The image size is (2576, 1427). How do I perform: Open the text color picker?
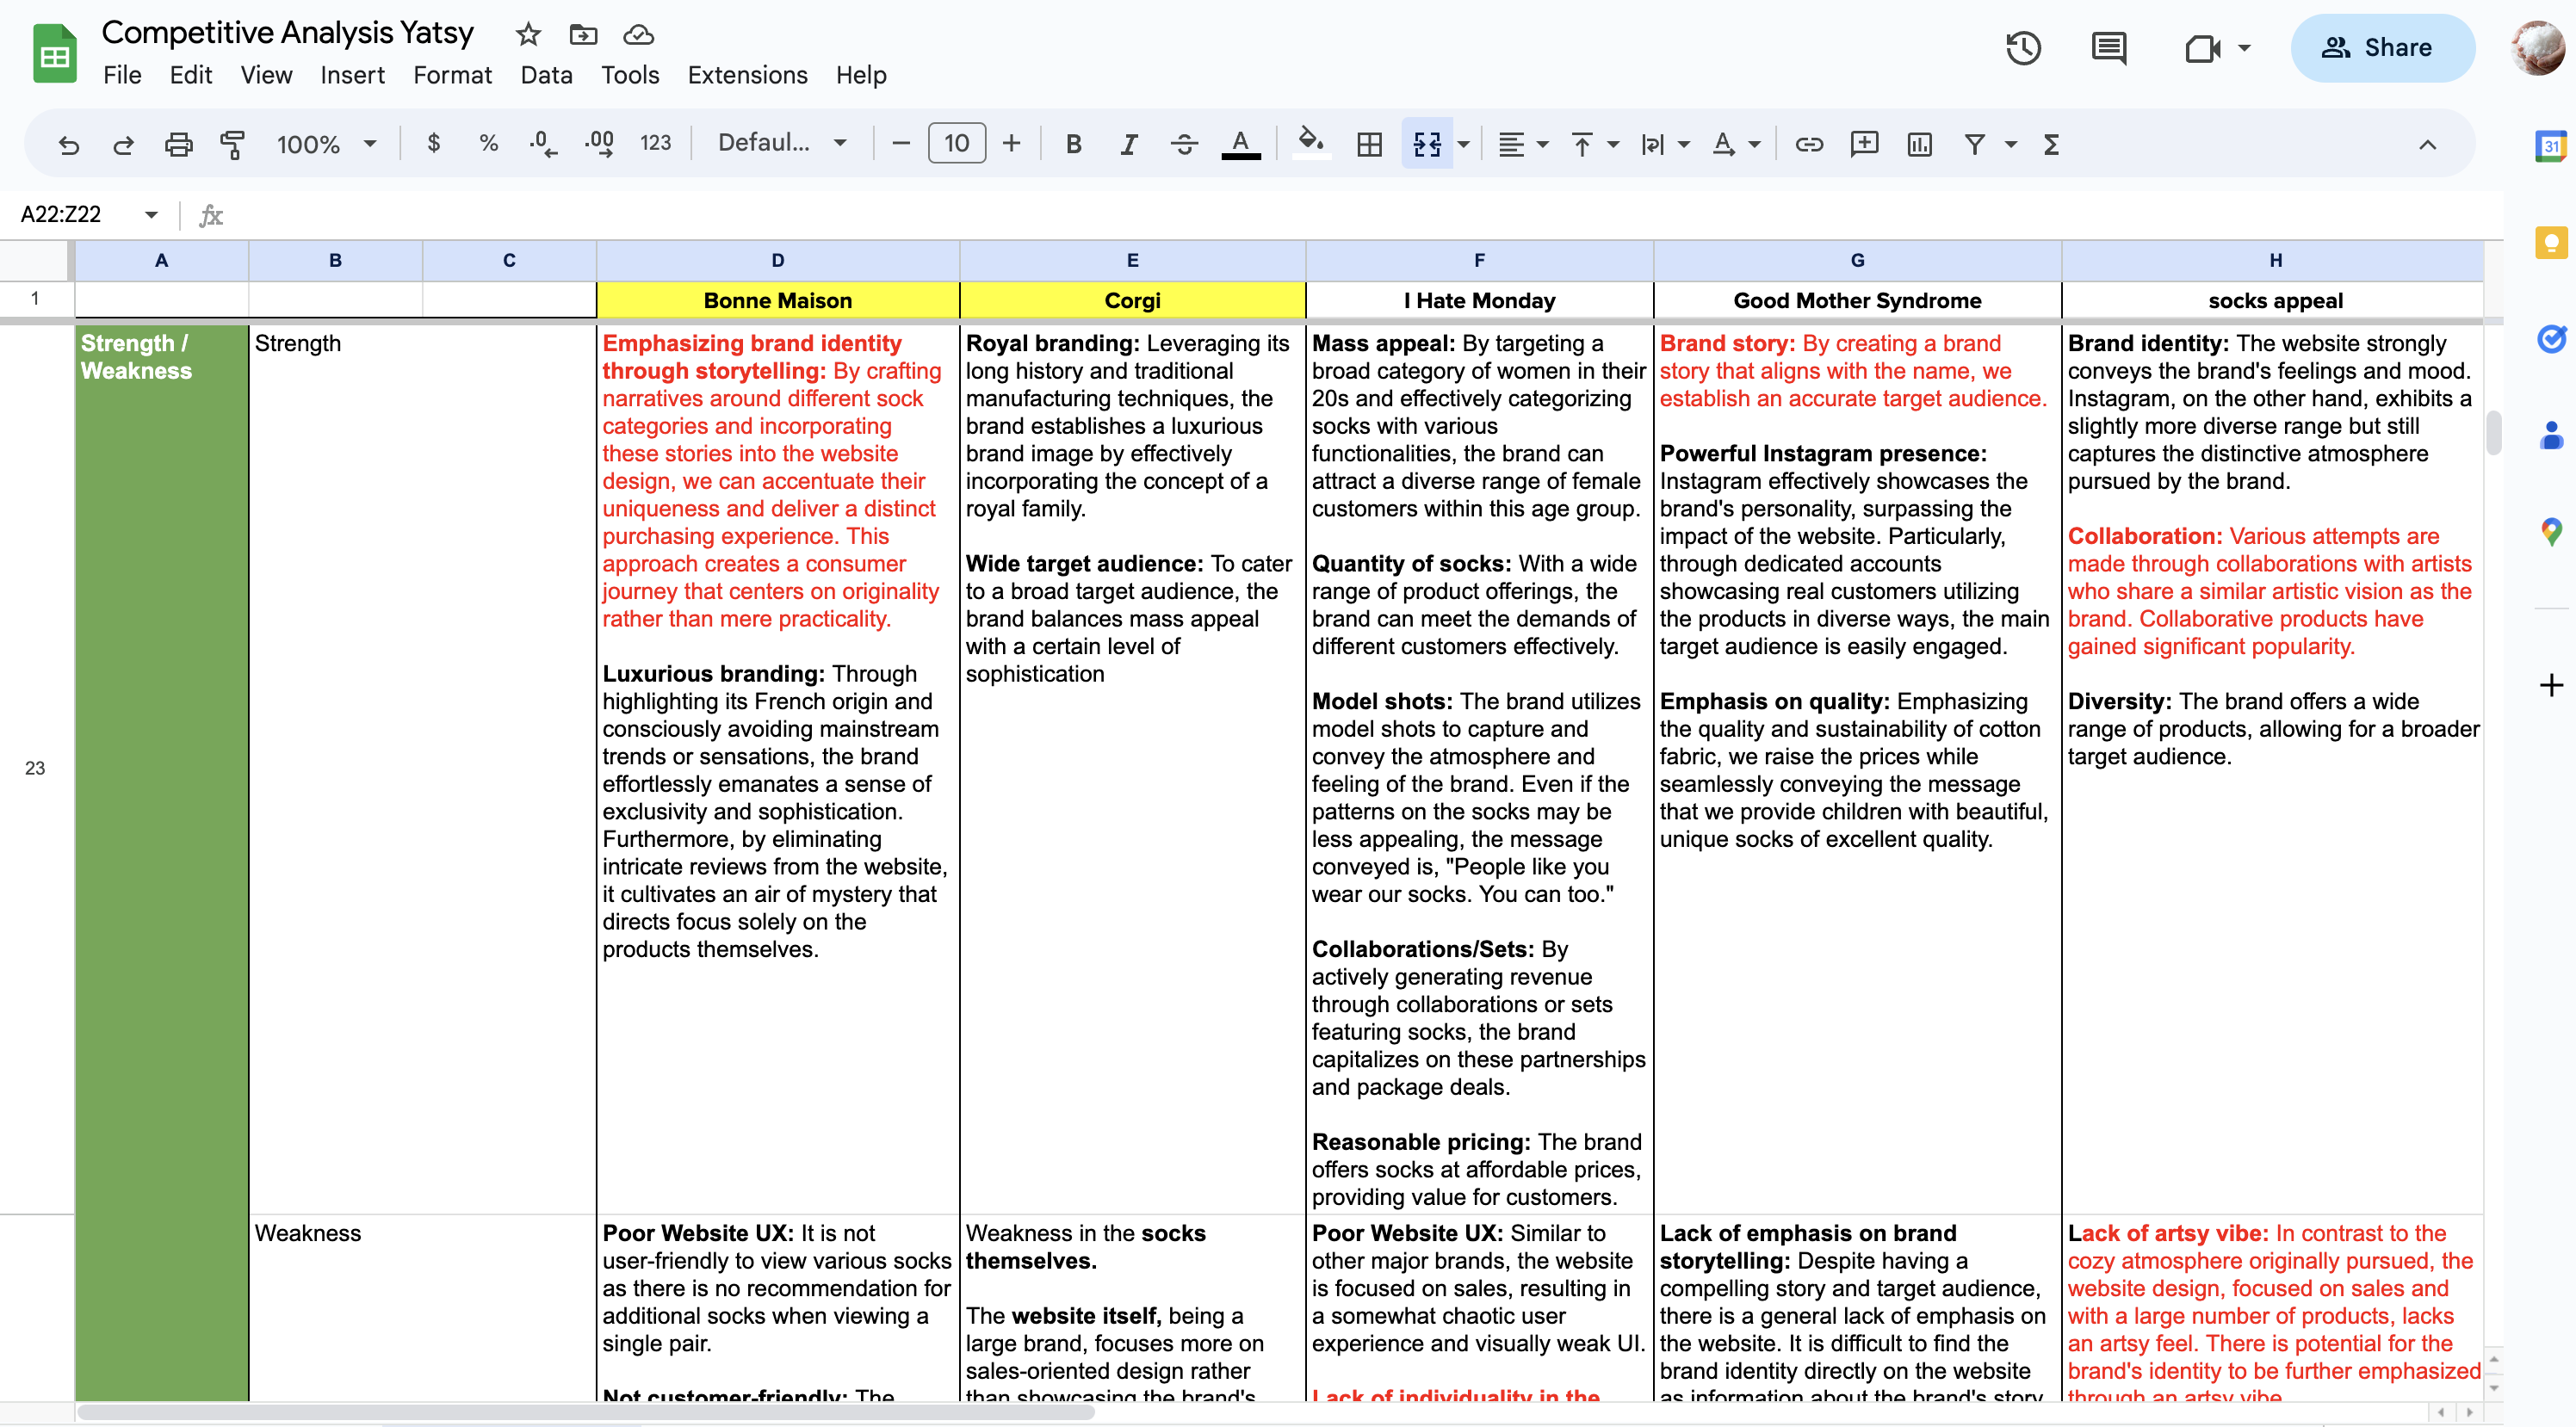pos(1240,144)
